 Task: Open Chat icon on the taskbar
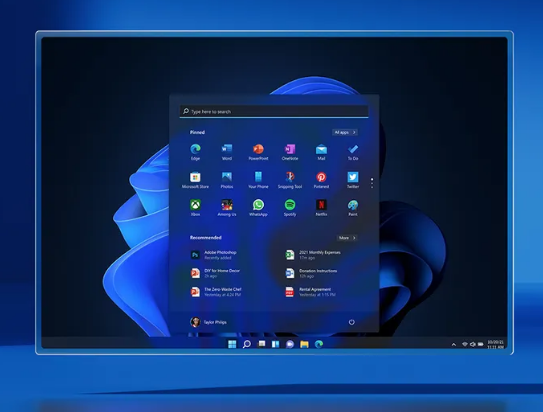point(290,344)
